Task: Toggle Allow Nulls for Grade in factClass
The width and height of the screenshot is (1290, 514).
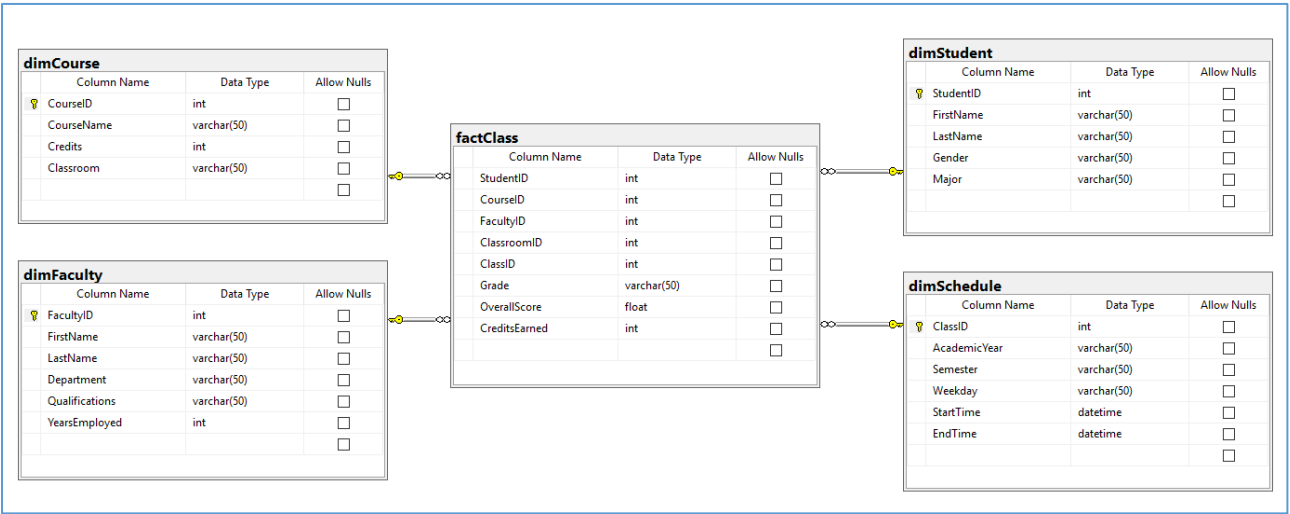Action: pyautogui.click(x=775, y=286)
